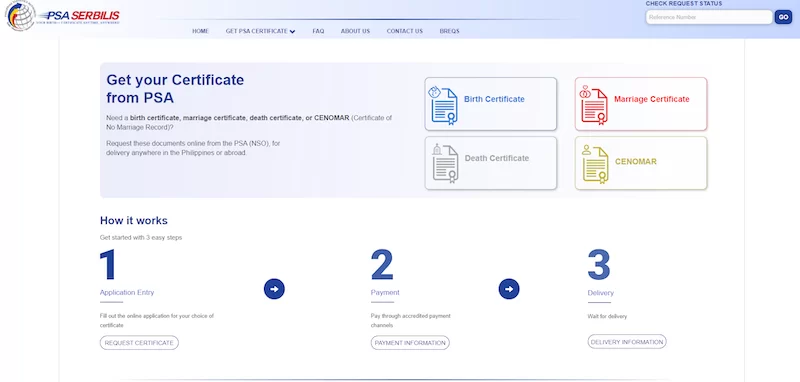
Task: Click the Check Request Status label
Action: (x=684, y=4)
